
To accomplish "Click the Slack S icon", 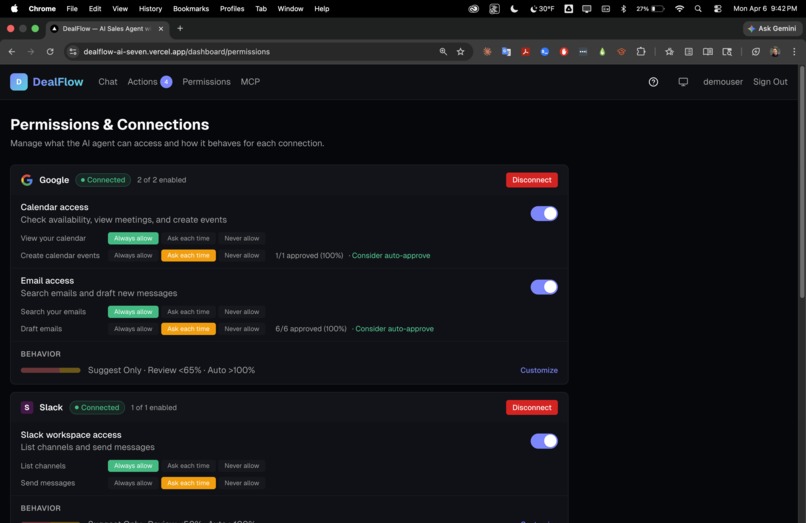I will pyautogui.click(x=27, y=407).
